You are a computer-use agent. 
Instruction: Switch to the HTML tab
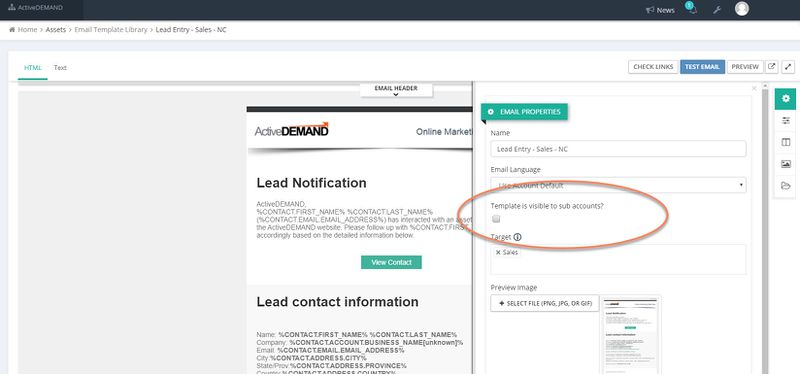coord(33,67)
